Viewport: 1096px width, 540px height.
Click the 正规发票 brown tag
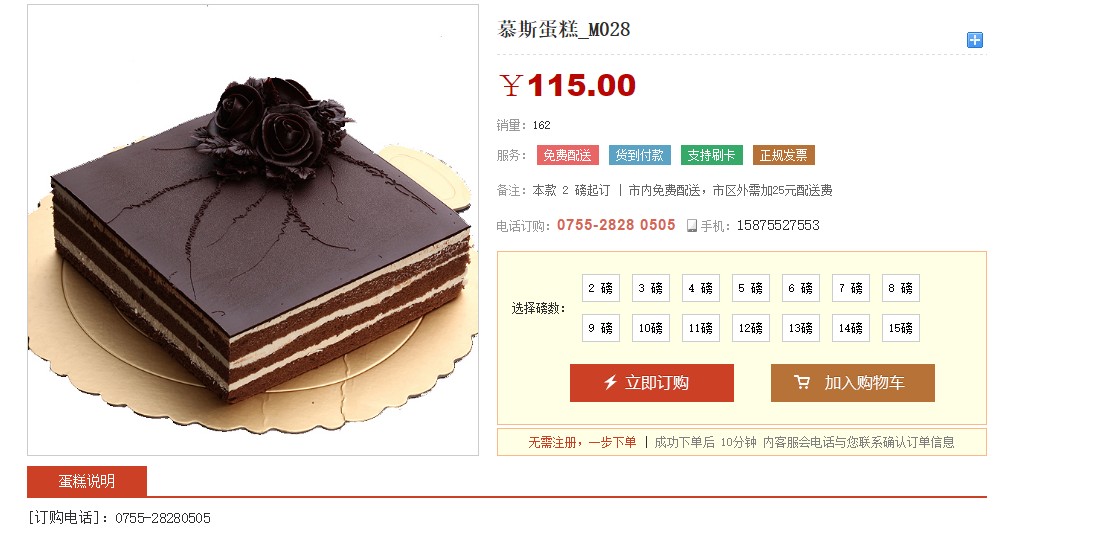pyautogui.click(x=784, y=155)
